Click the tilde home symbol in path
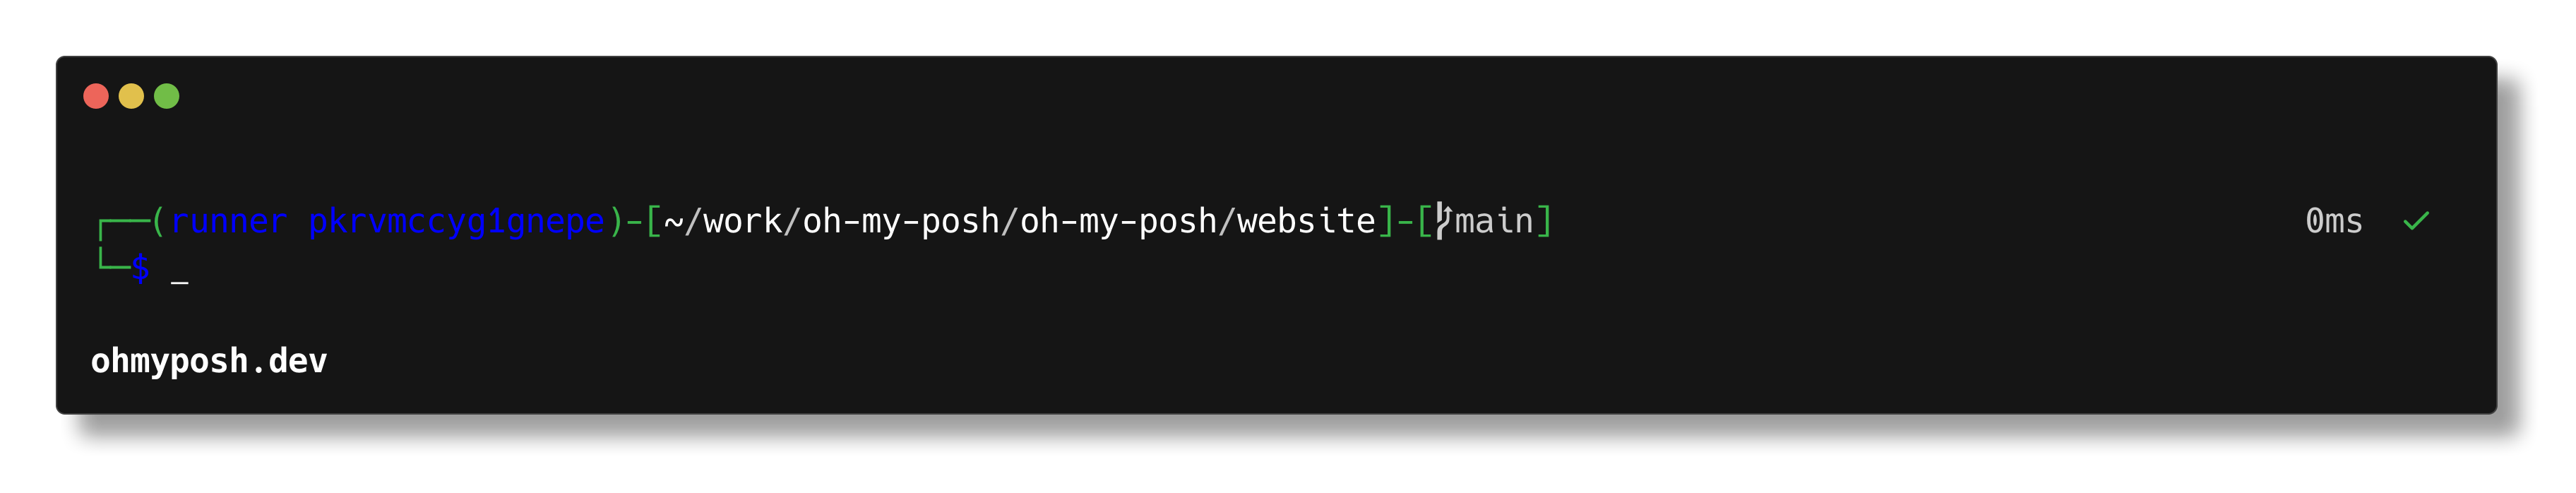2576x493 pixels. (x=673, y=222)
